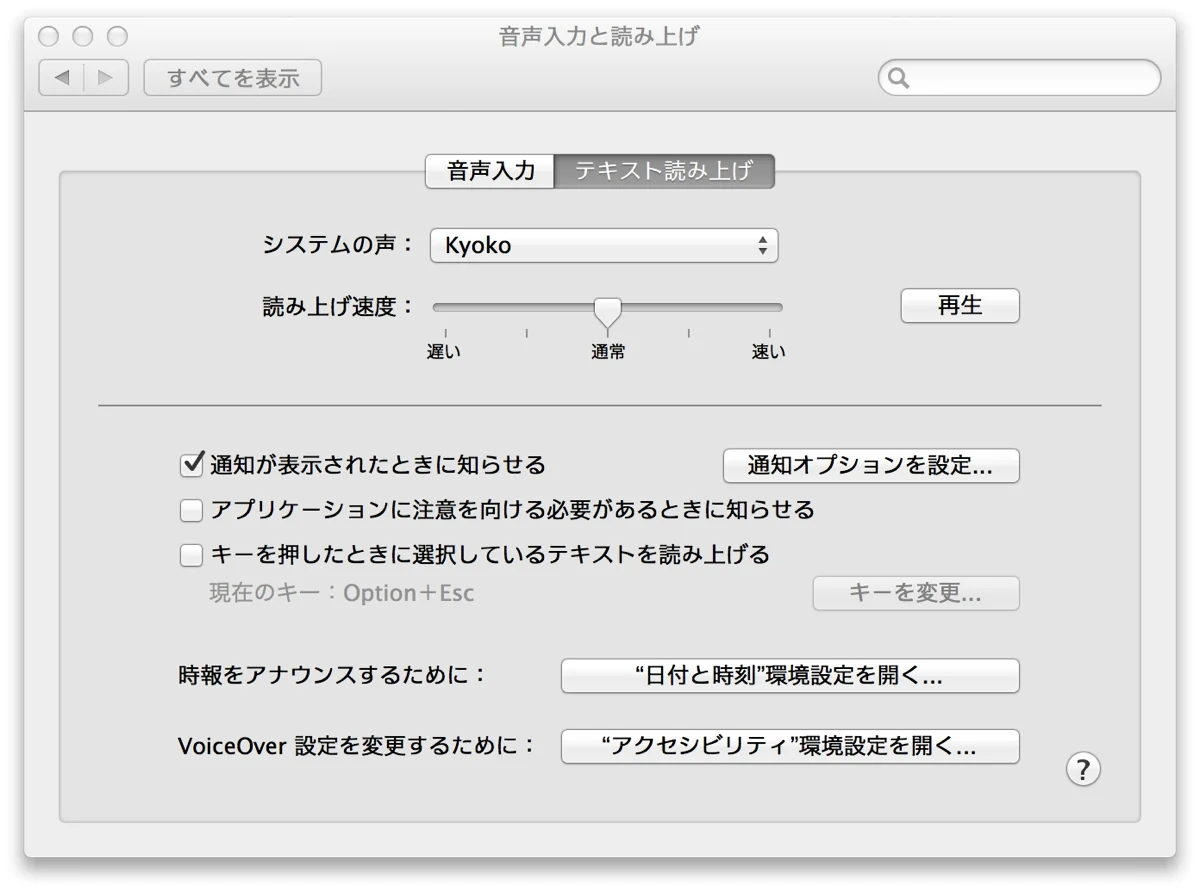This screenshot has width=1200, height=892.
Task: Click the 再生 play button
Action: [960, 306]
